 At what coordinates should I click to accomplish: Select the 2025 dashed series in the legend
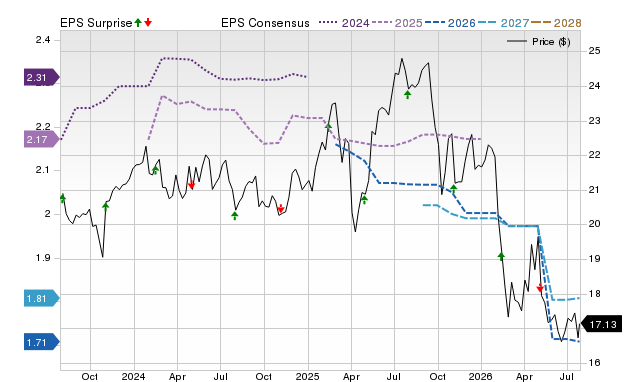coord(397,23)
